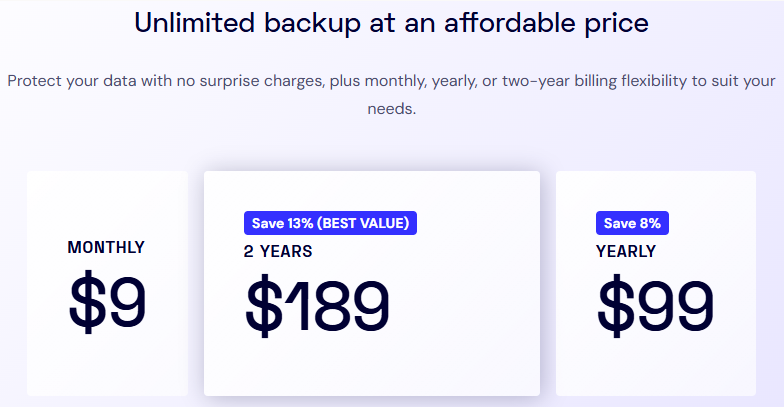Click "Protect your data" in the subtitle

(72, 81)
